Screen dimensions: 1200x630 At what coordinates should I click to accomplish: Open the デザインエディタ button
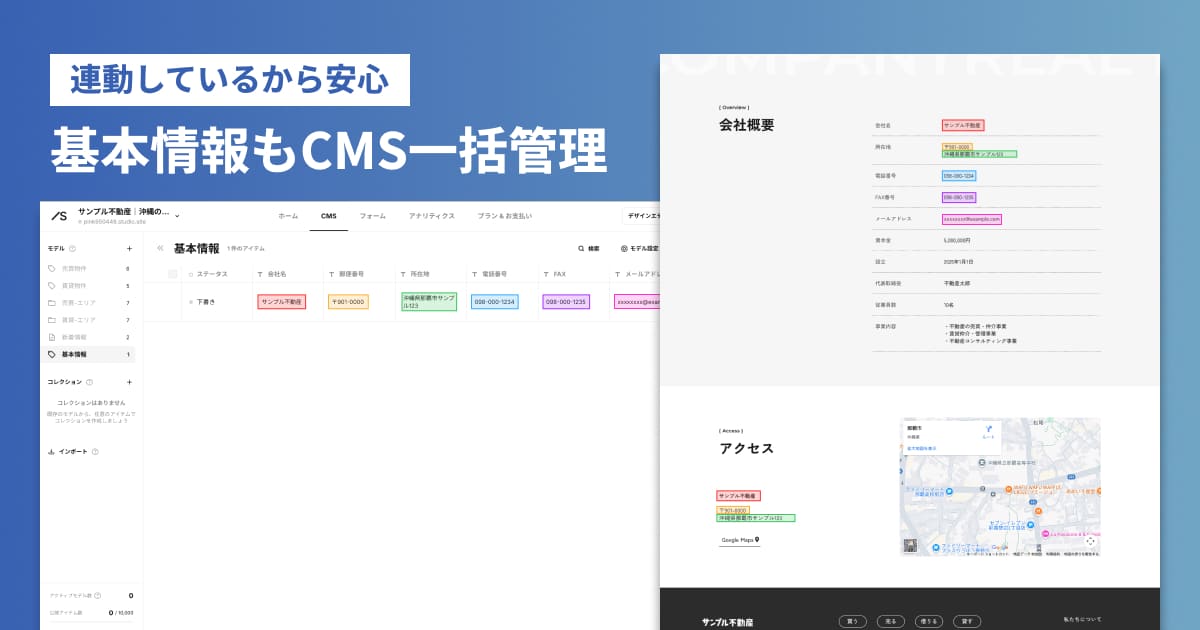click(650, 215)
